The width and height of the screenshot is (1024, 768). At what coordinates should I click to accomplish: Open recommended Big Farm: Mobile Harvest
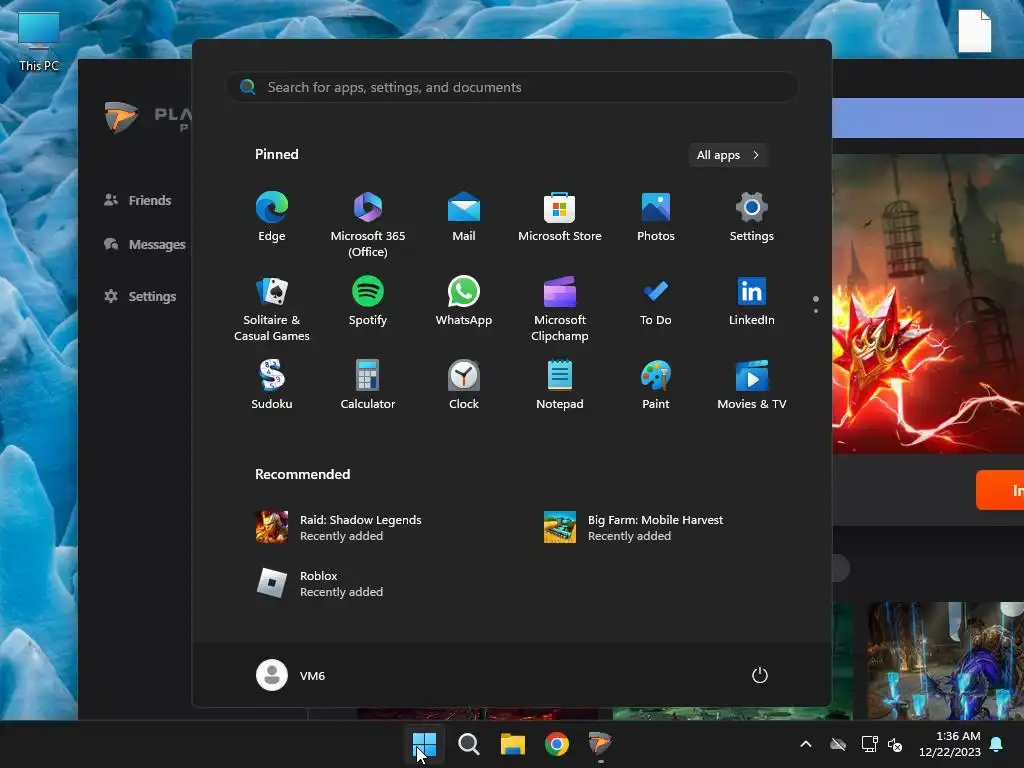pos(633,528)
